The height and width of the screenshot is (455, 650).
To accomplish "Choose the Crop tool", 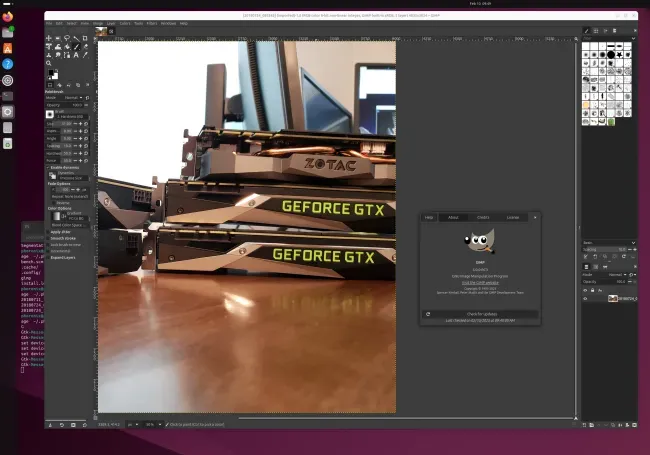I will coord(85,38).
